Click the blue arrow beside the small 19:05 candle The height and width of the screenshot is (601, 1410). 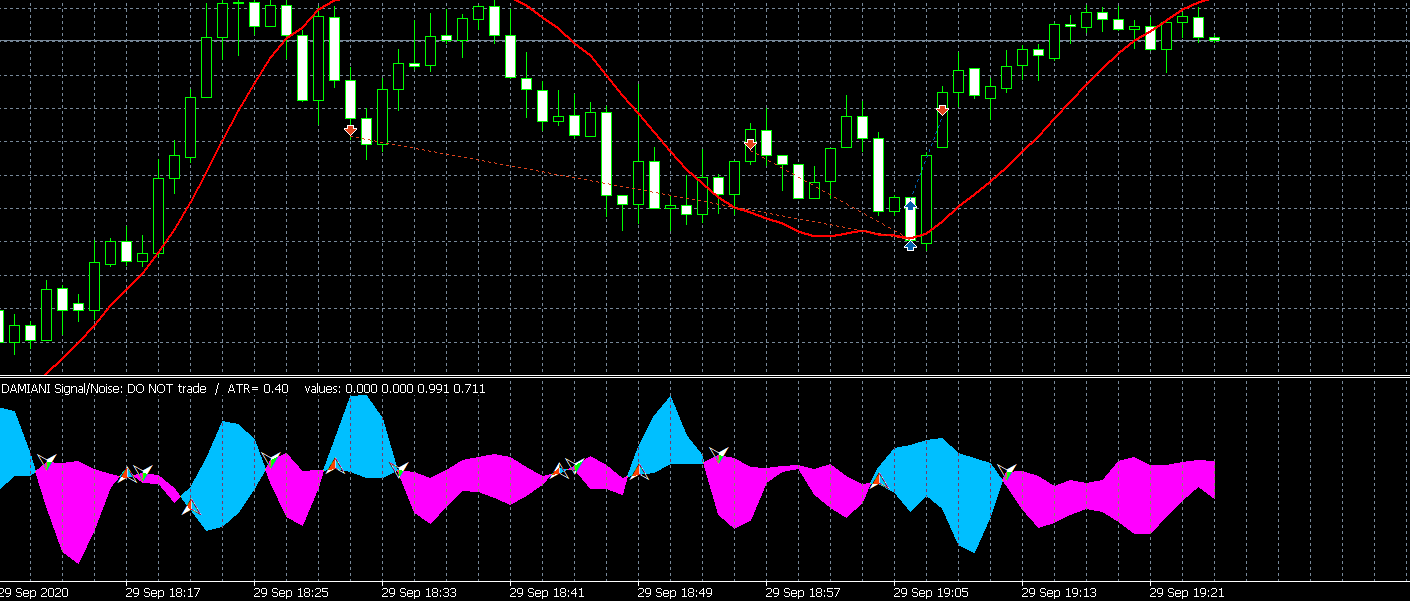point(910,204)
